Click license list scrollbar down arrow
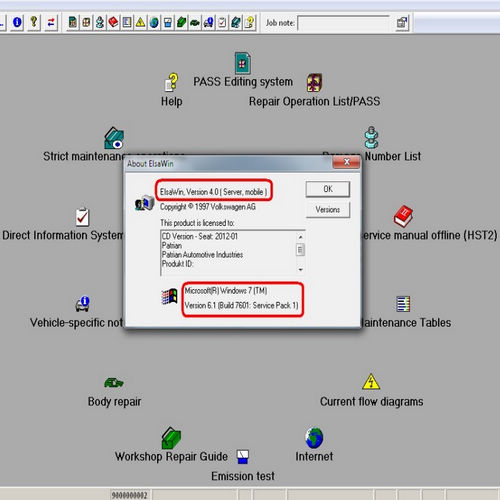The width and height of the screenshot is (500, 500). click(x=300, y=269)
